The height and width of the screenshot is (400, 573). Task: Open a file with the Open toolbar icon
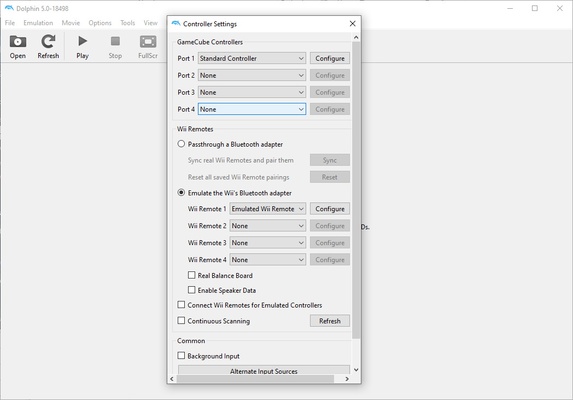(18, 47)
